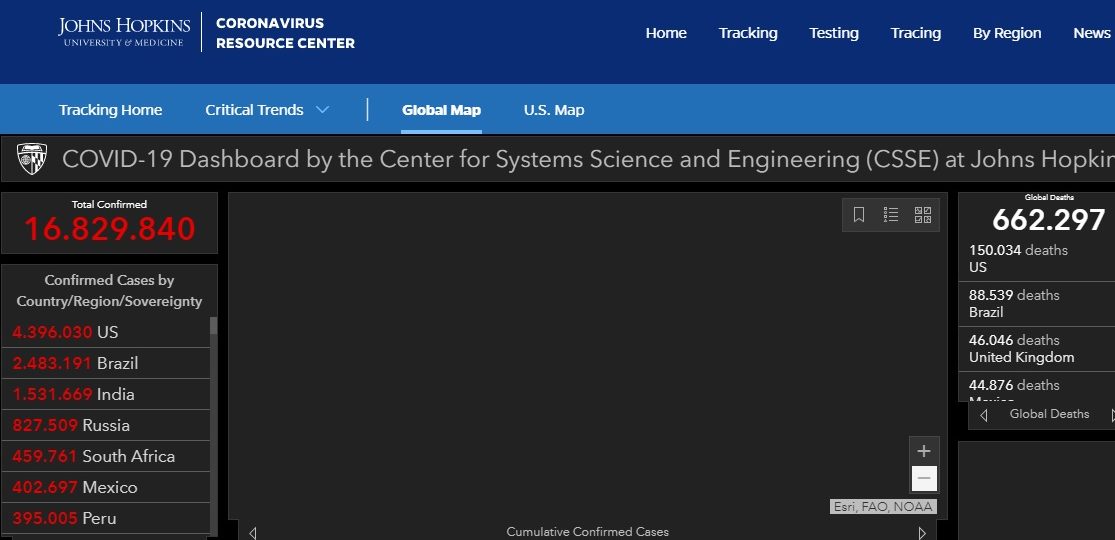The height and width of the screenshot is (540, 1115).
Task: Zoom in on map with plus button
Action: coord(924,451)
